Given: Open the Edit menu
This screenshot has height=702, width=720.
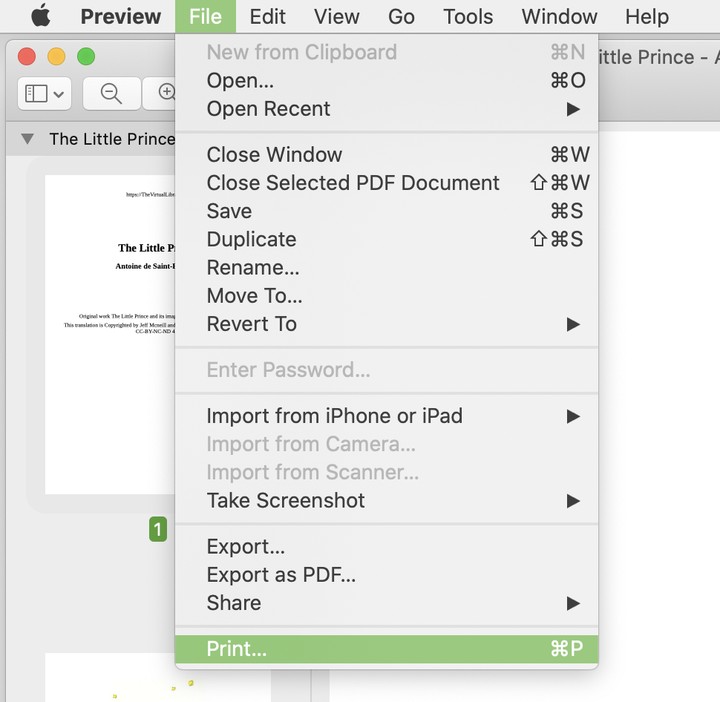Looking at the screenshot, I should (267, 16).
